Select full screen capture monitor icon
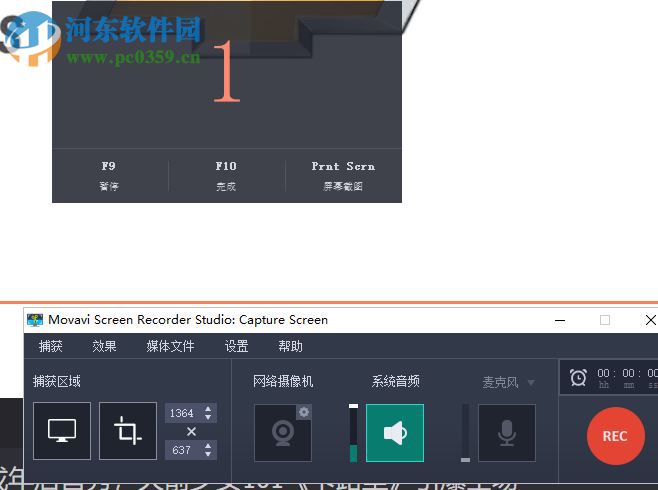Image resolution: width=658 pixels, height=490 pixels. 62,431
